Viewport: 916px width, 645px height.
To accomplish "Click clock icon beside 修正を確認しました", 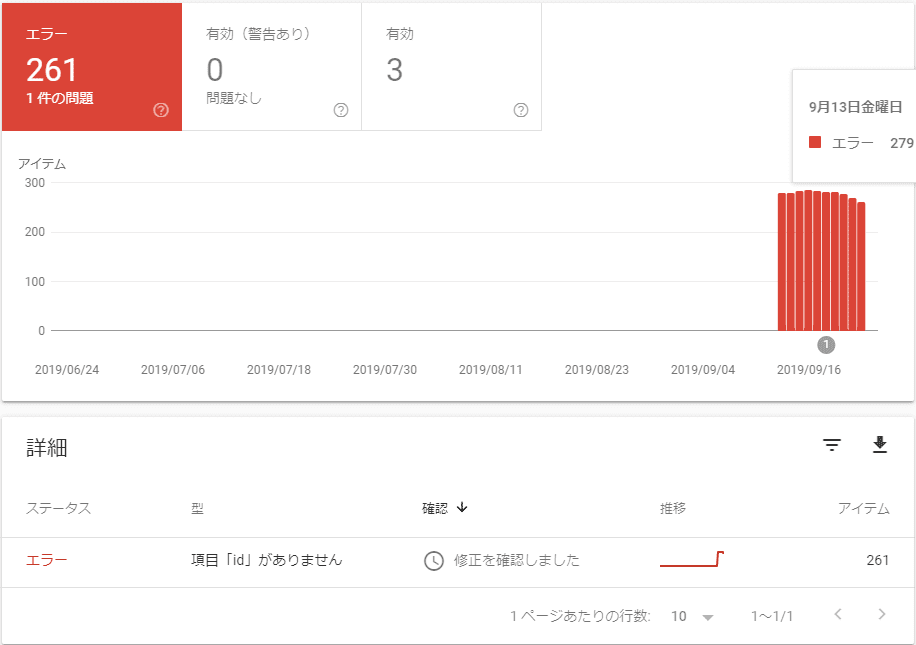I will click(x=433, y=560).
